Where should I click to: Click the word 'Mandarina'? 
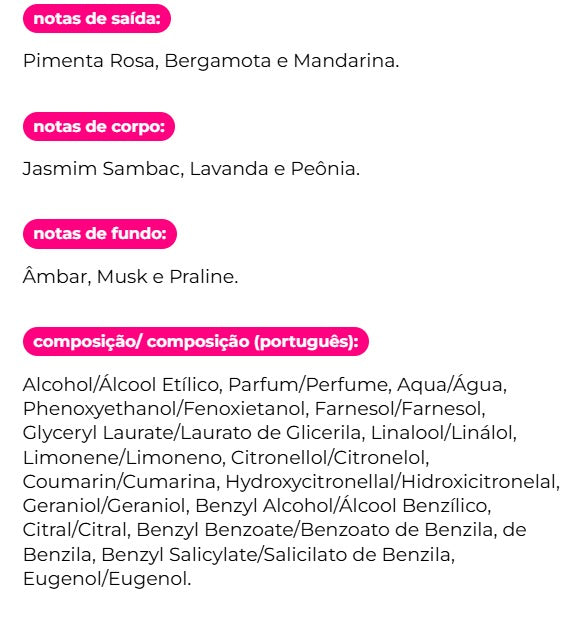pyautogui.click(x=344, y=61)
